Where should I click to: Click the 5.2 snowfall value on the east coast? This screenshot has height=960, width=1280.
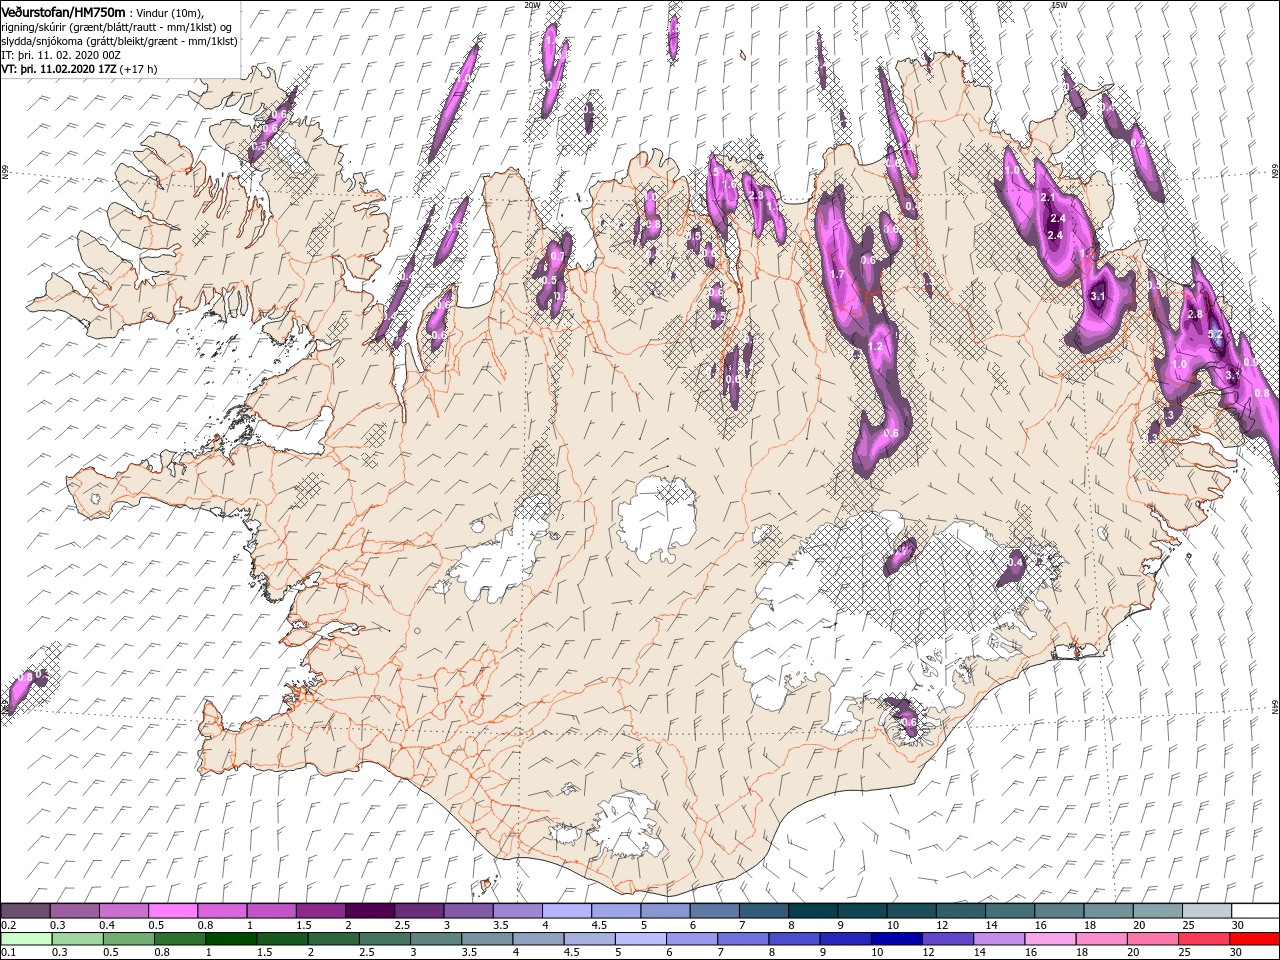pos(1216,335)
